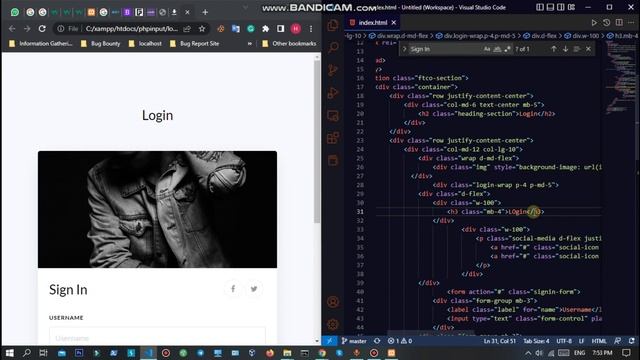Reload the page in Chrome
640x360 pixels.
pyautogui.click(x=42, y=29)
